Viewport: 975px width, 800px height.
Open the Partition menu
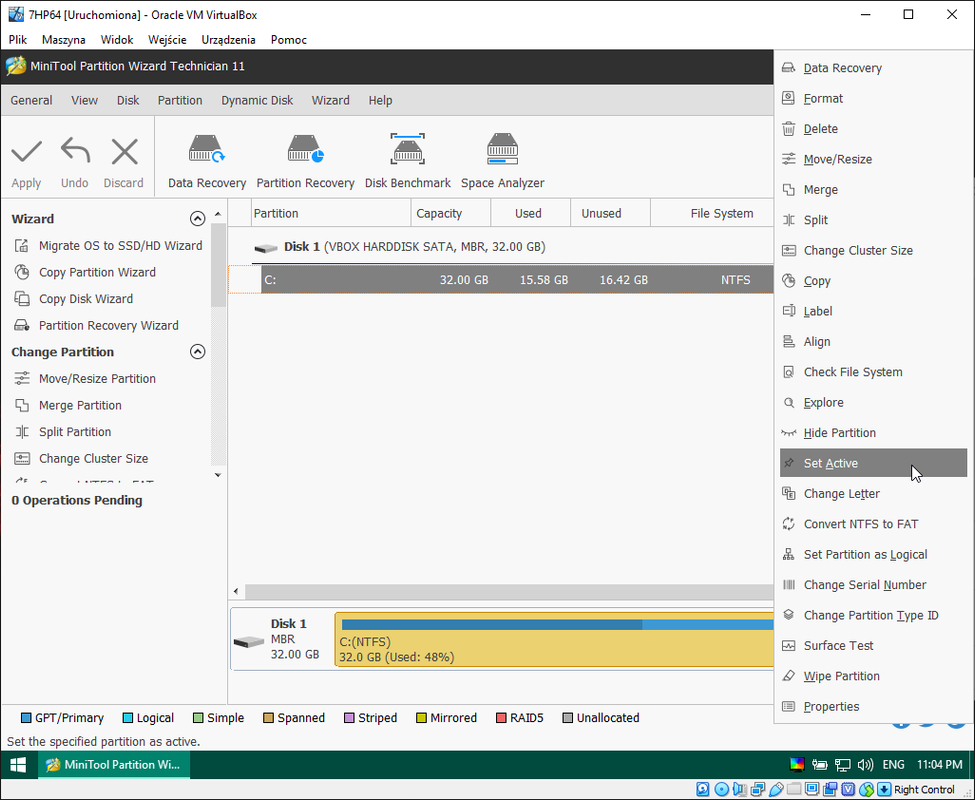[x=180, y=100]
